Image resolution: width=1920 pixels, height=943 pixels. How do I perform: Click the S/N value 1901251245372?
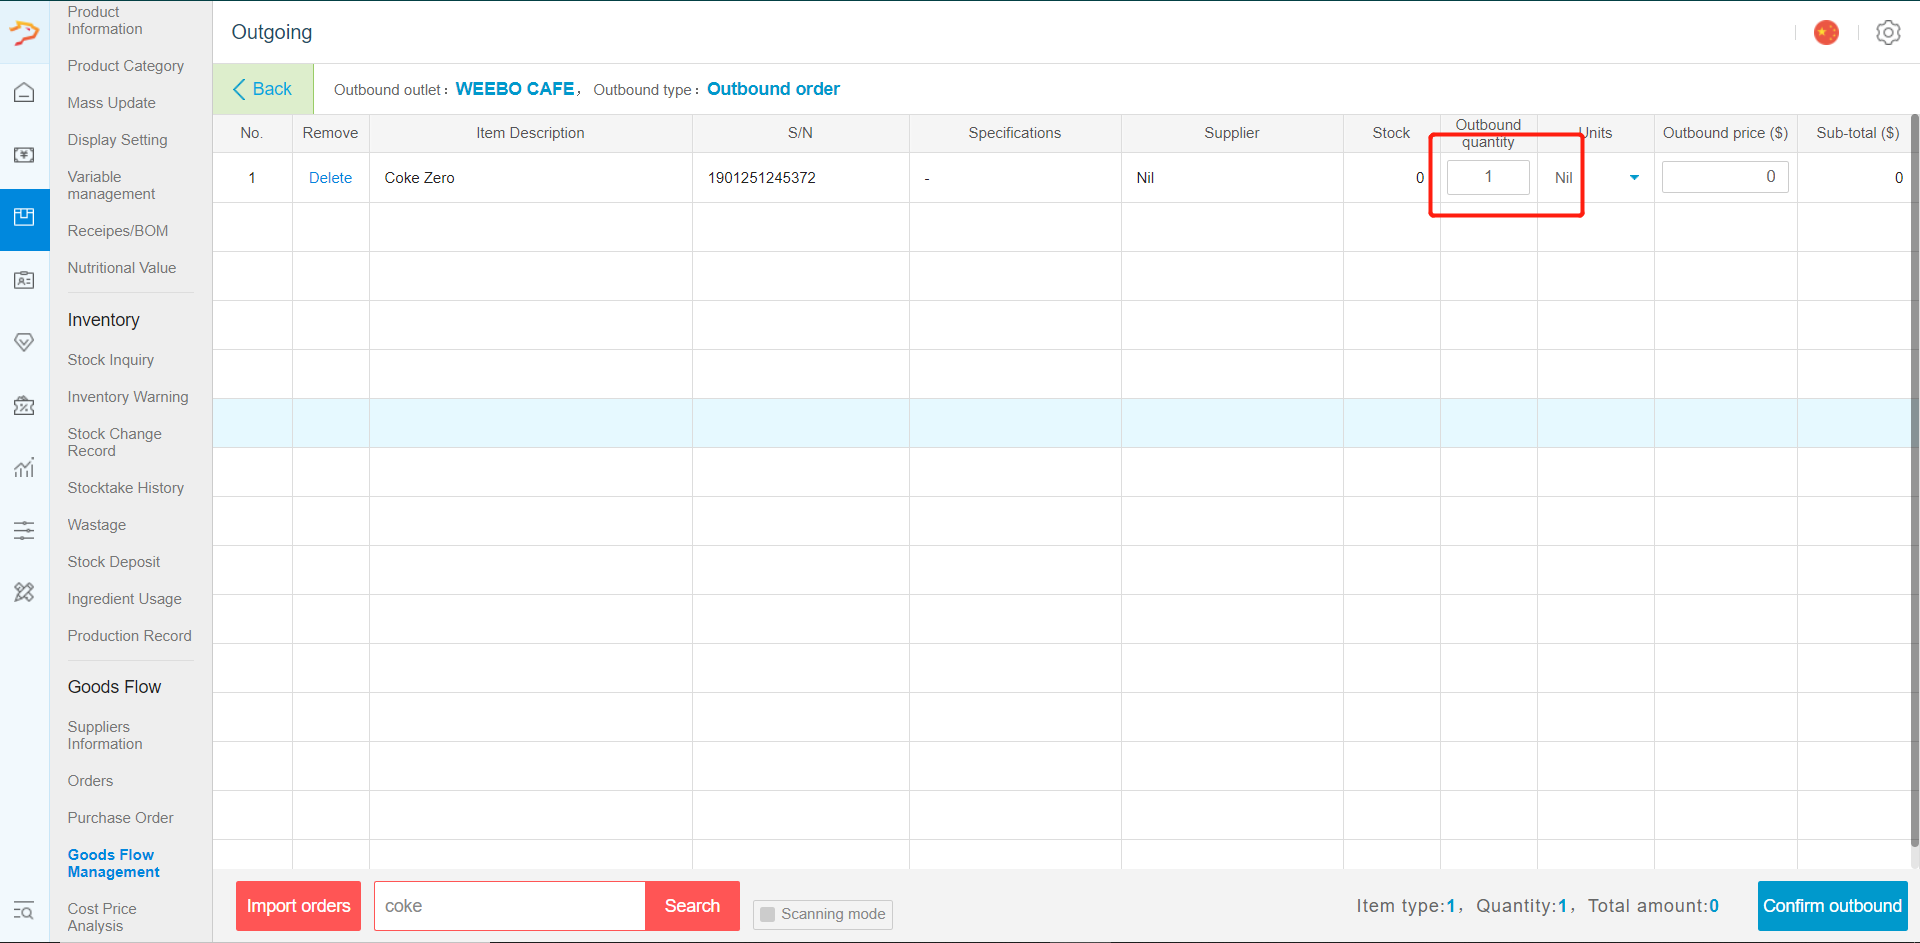(762, 178)
